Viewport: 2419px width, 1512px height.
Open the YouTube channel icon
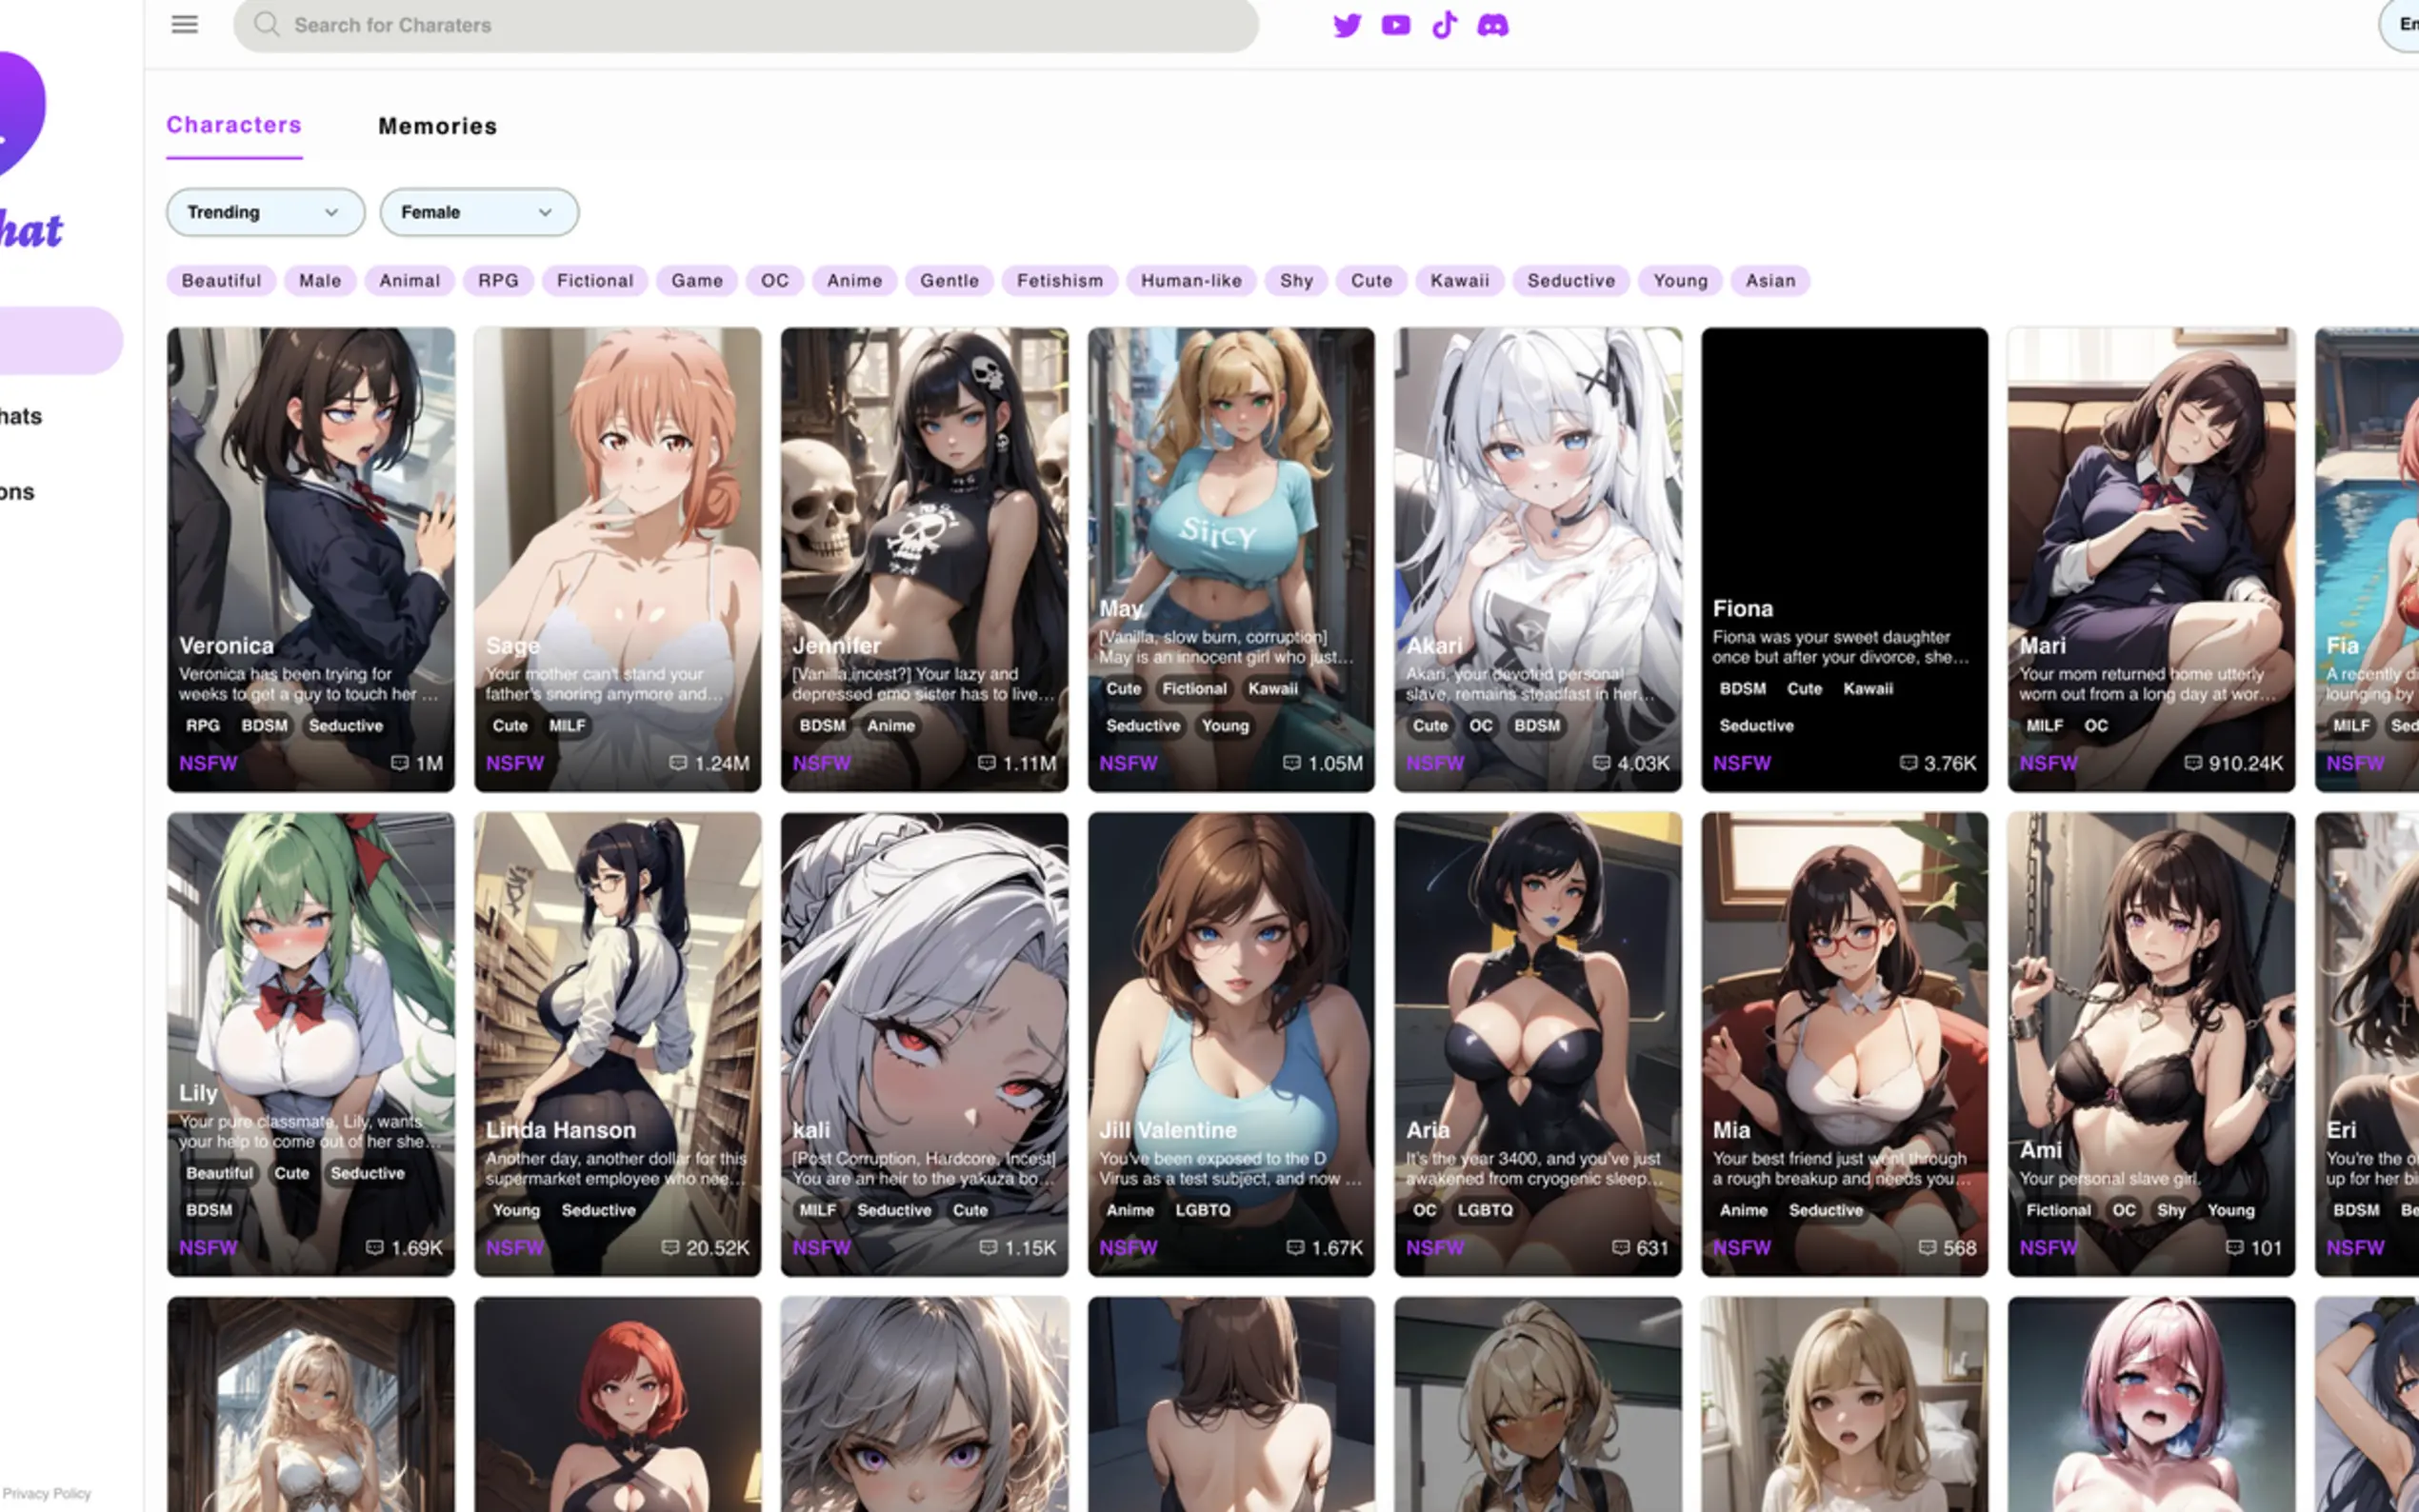(x=1396, y=25)
